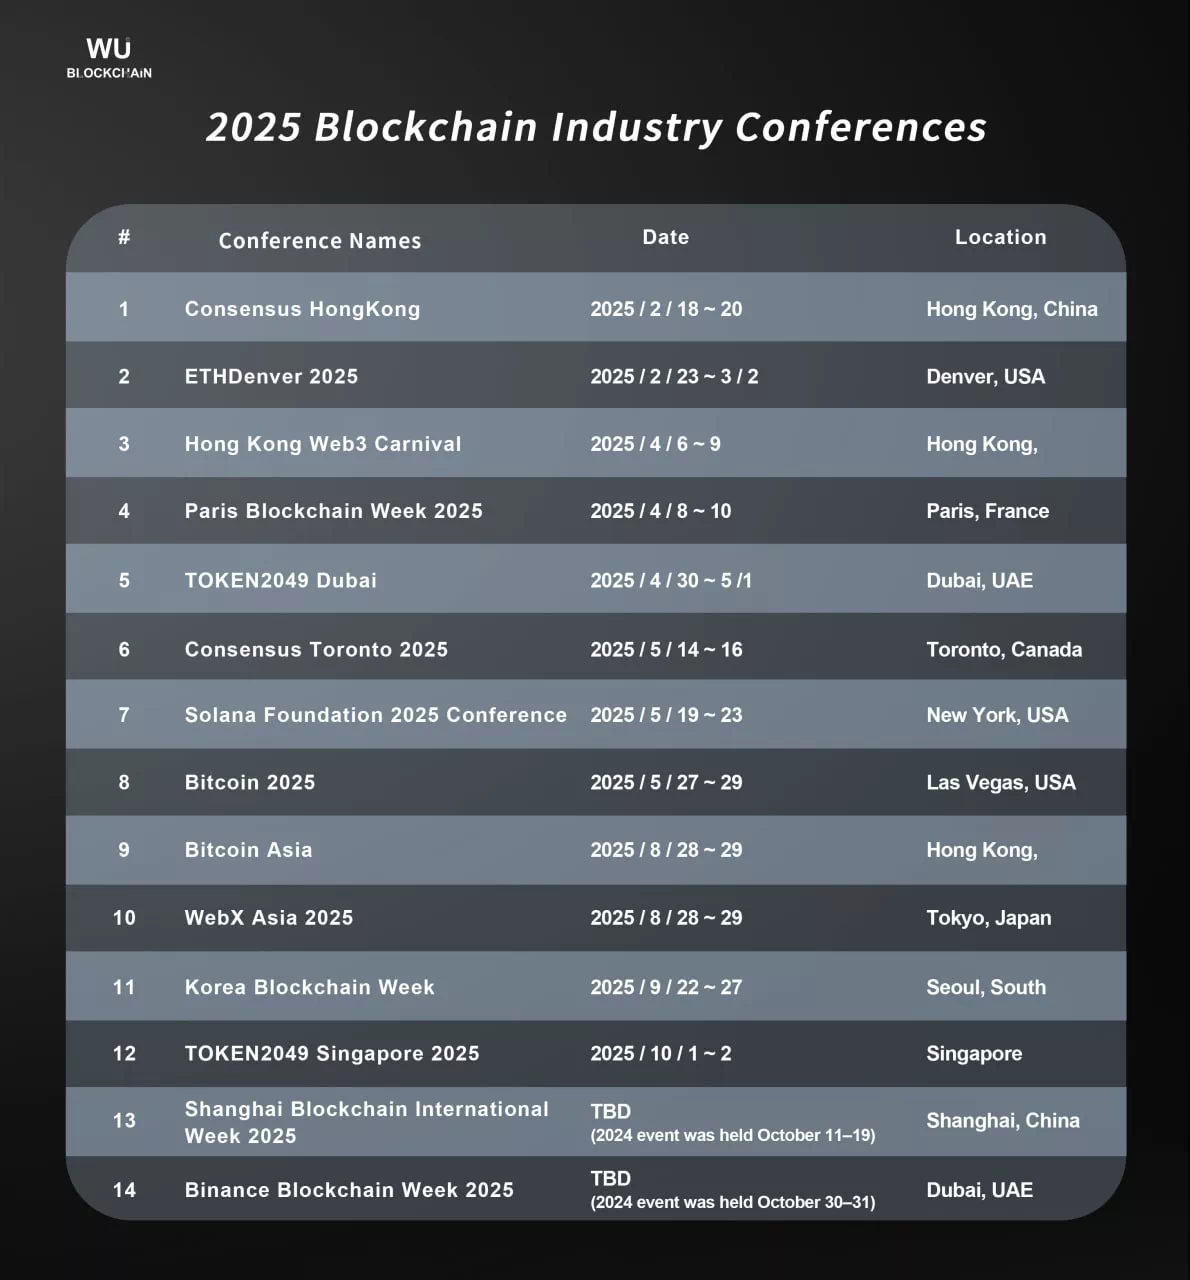This screenshot has height=1280, width=1190.
Task: Open the Consensus HongKong conference entry
Action: click(302, 309)
